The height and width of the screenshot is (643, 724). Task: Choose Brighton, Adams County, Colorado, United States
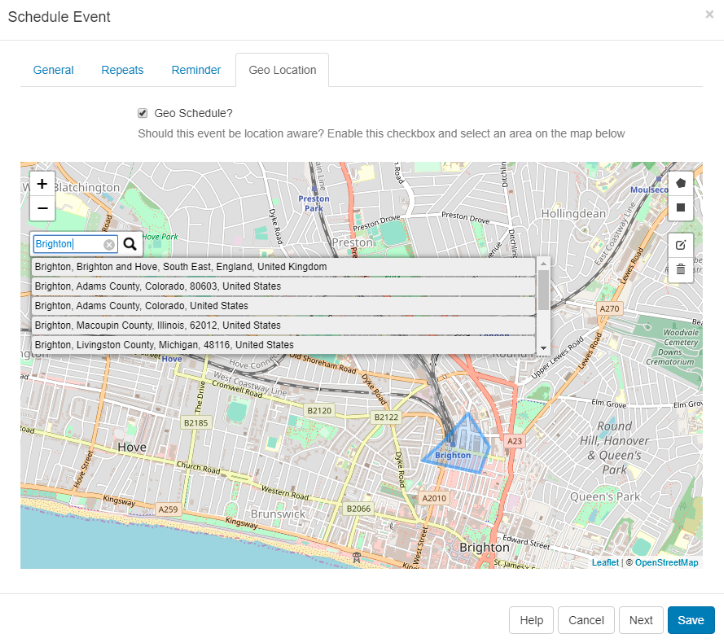click(284, 306)
